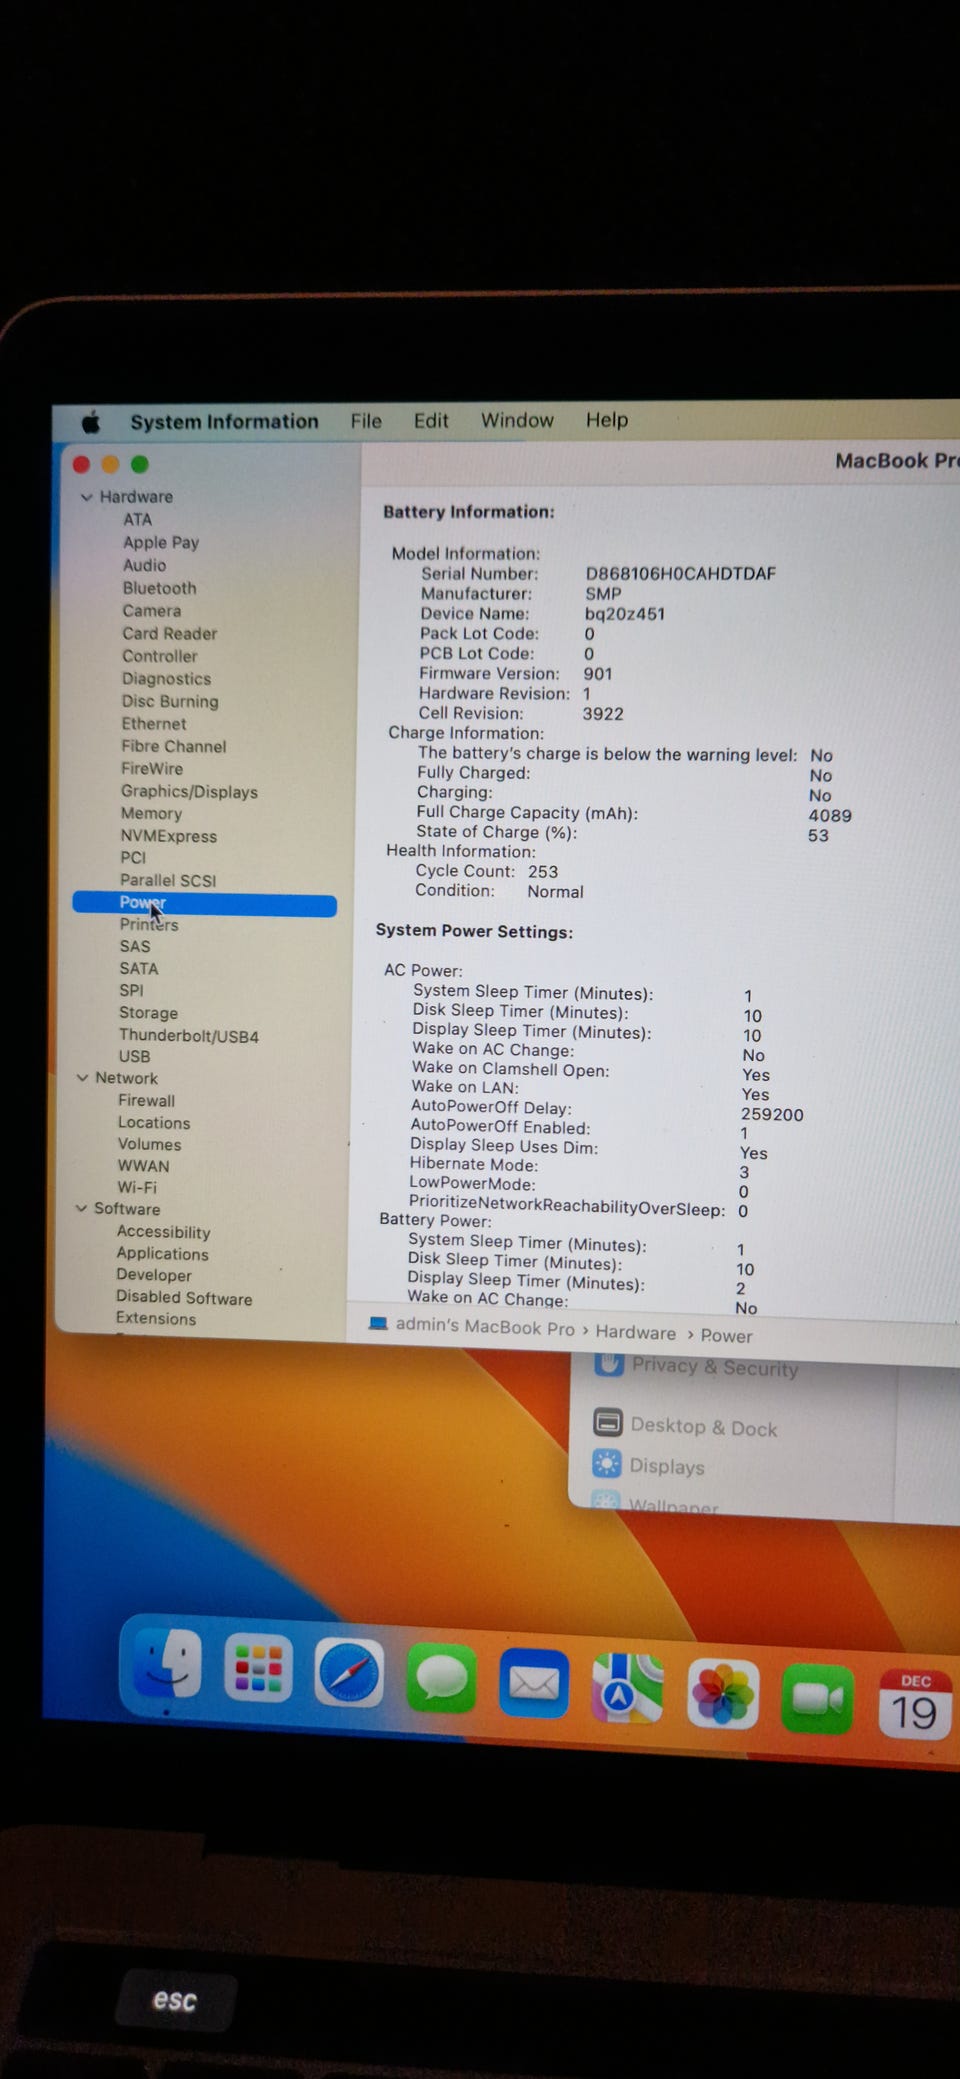
Task: Open the Edit menu
Action: pyautogui.click(x=431, y=421)
